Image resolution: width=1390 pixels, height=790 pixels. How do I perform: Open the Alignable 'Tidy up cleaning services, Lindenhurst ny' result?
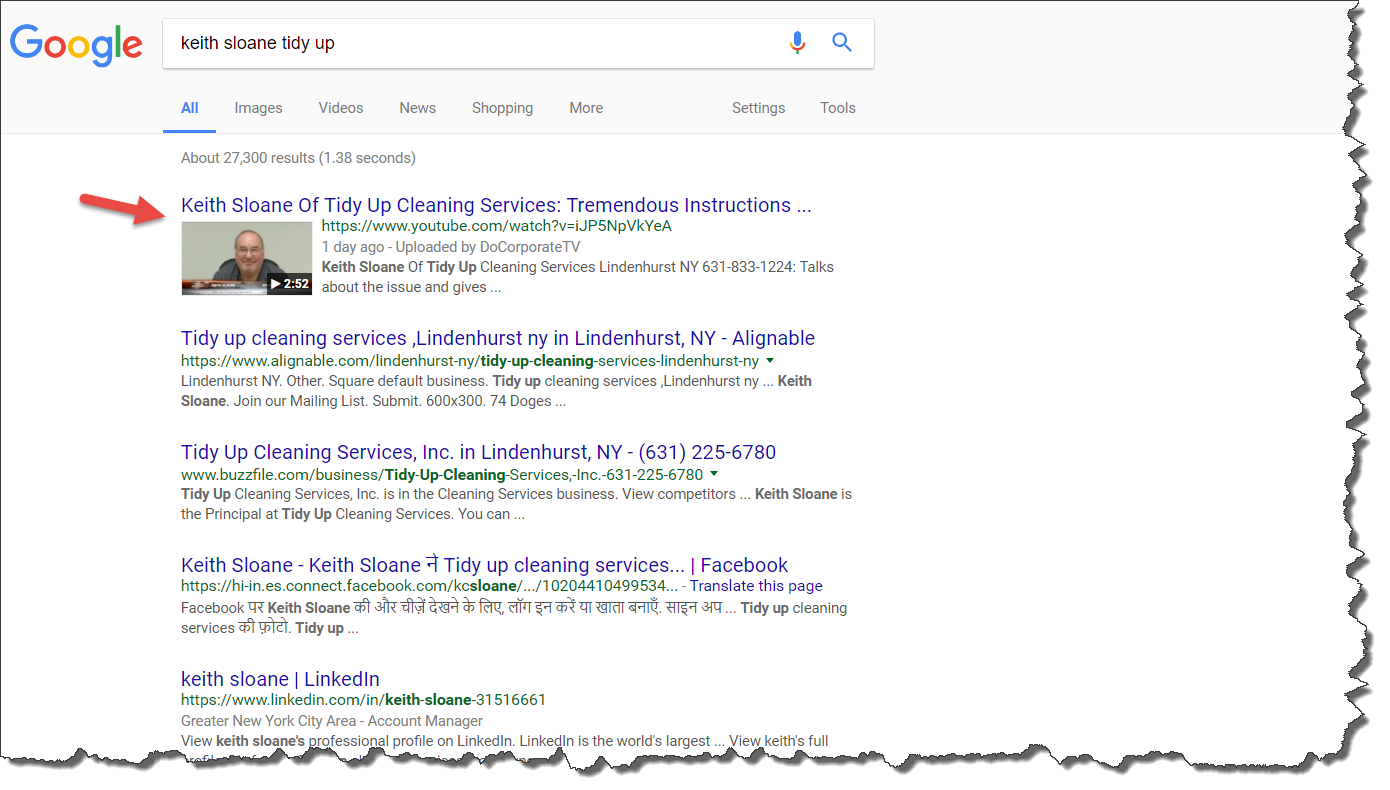pyautogui.click(x=498, y=338)
